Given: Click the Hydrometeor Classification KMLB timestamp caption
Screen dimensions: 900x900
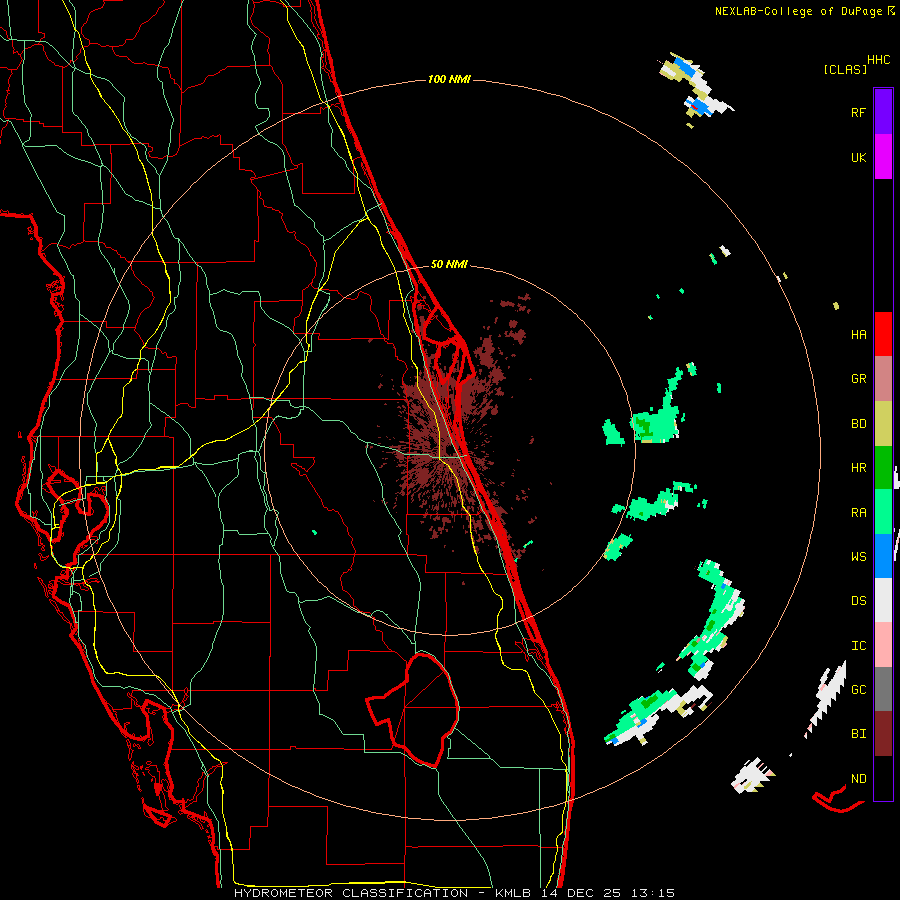Looking at the screenshot, I should [x=454, y=893].
